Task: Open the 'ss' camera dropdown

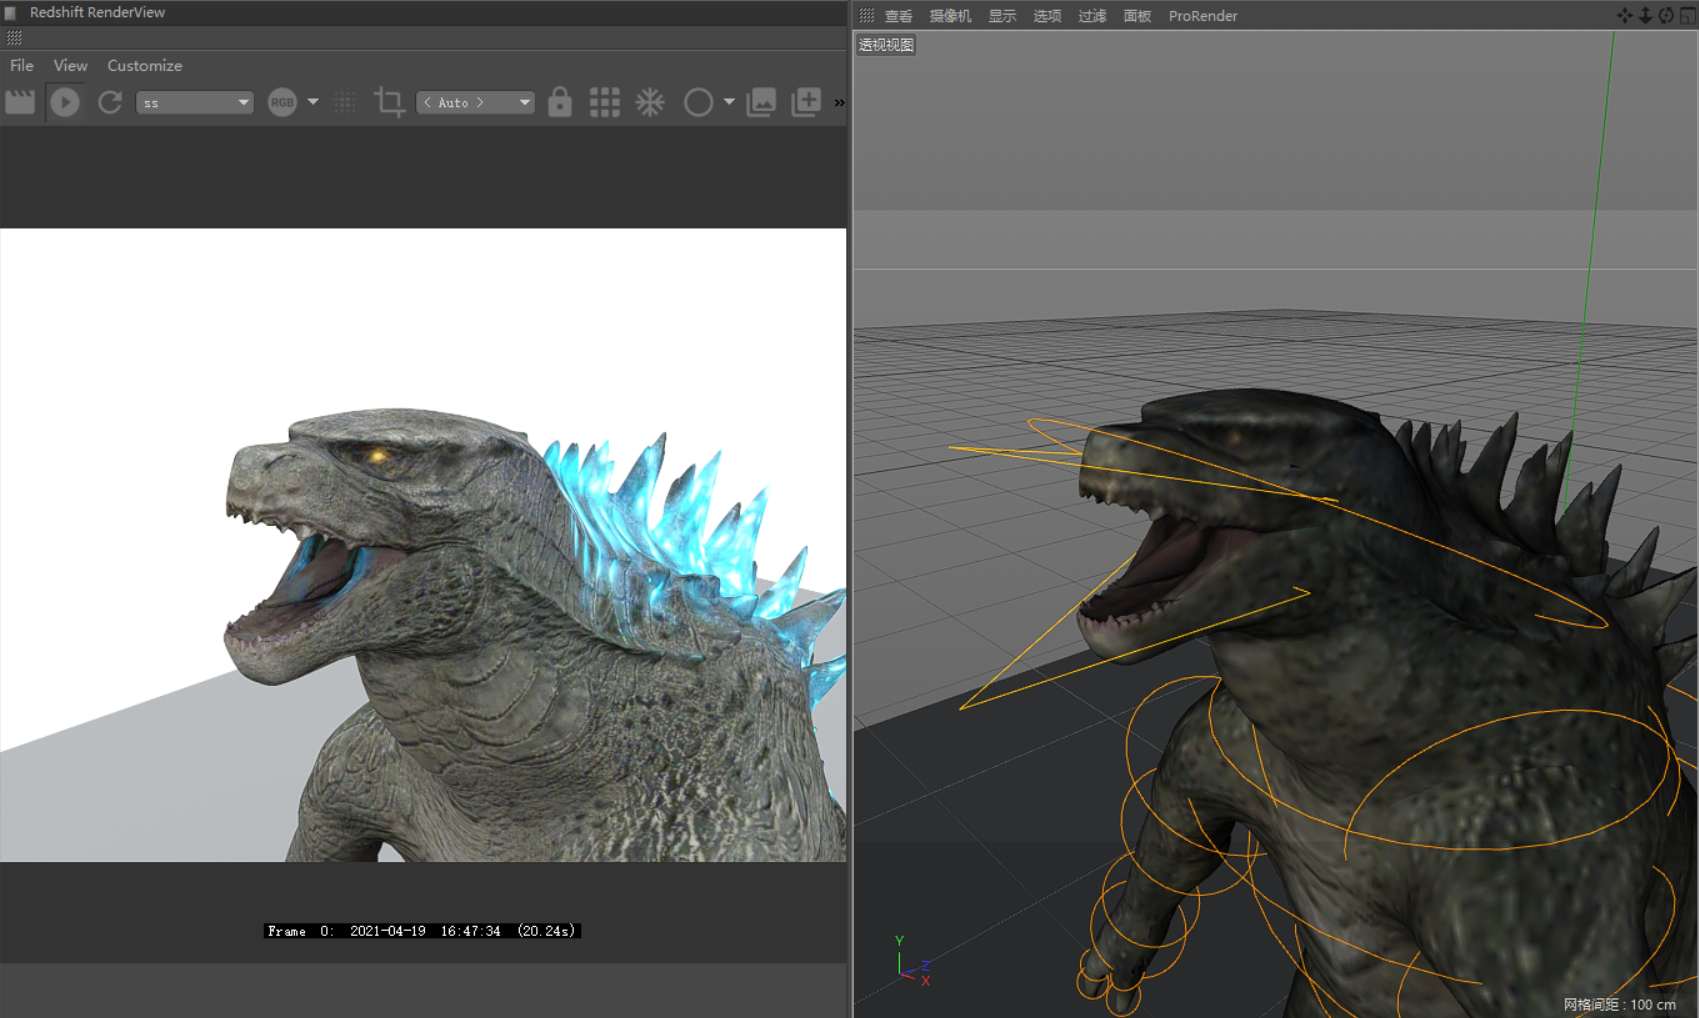Action: tap(195, 102)
